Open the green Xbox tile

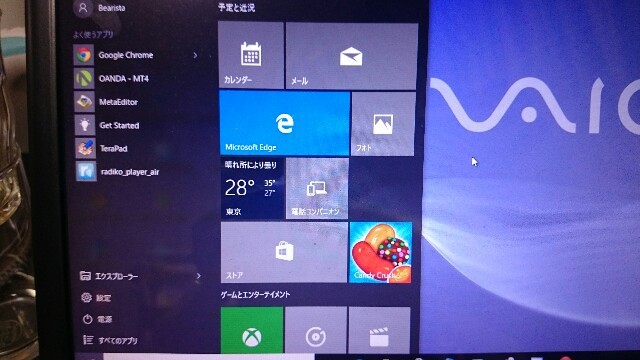tap(252, 330)
